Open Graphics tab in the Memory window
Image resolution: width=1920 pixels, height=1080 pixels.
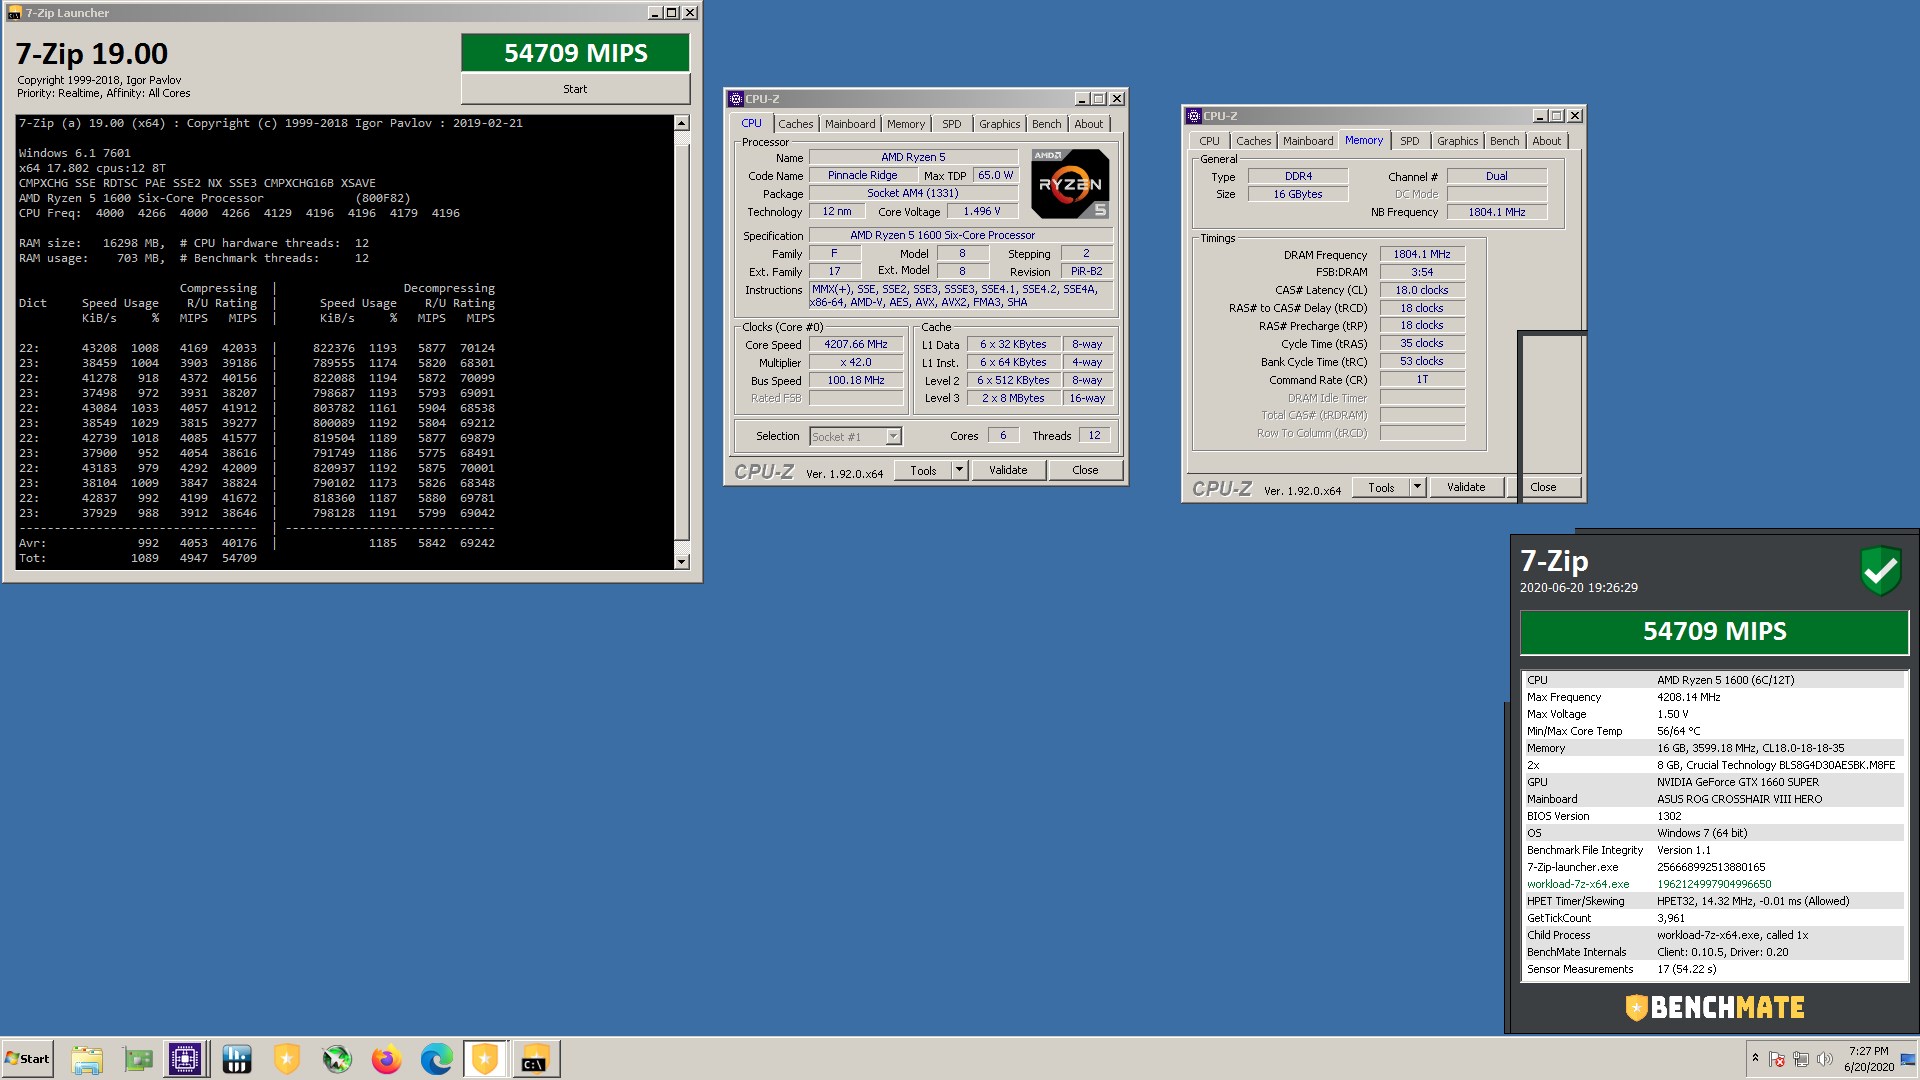tap(1458, 141)
